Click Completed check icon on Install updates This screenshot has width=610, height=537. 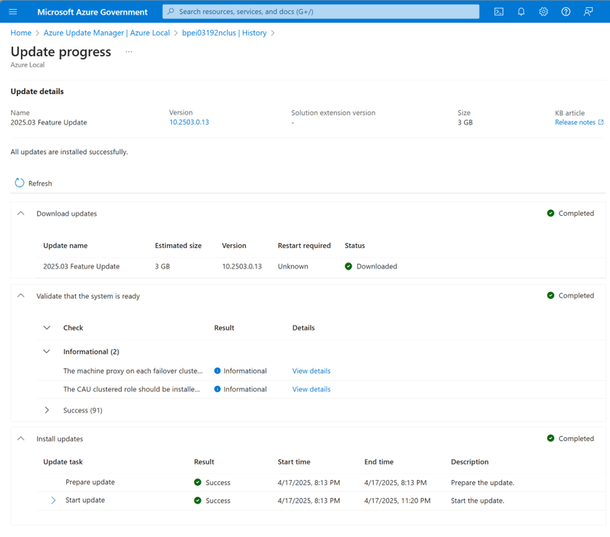[x=550, y=439]
